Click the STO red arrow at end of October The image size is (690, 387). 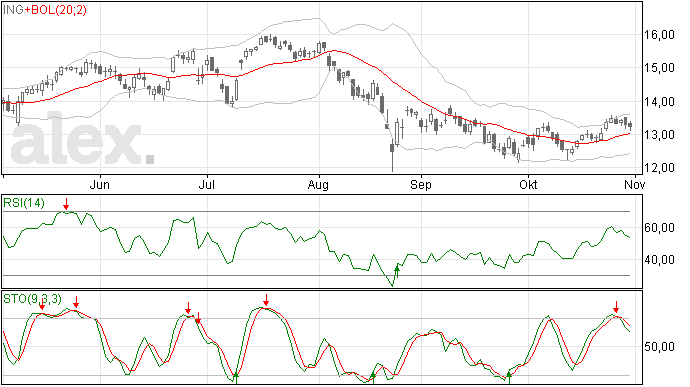617,307
